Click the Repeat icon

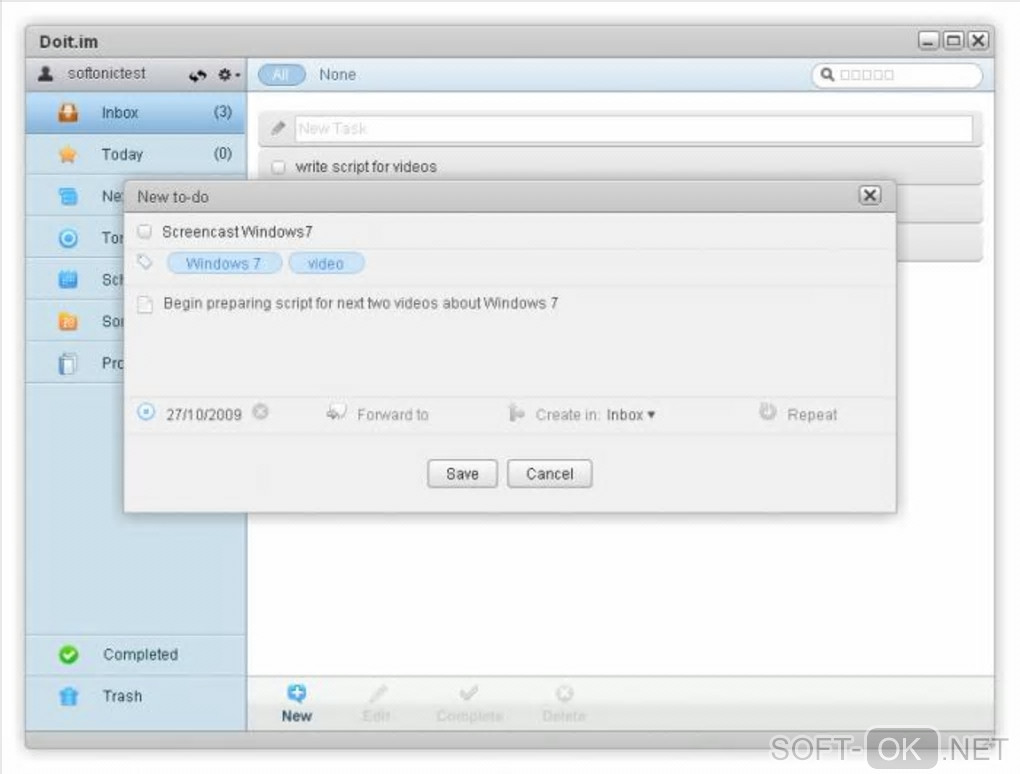pyautogui.click(x=768, y=412)
